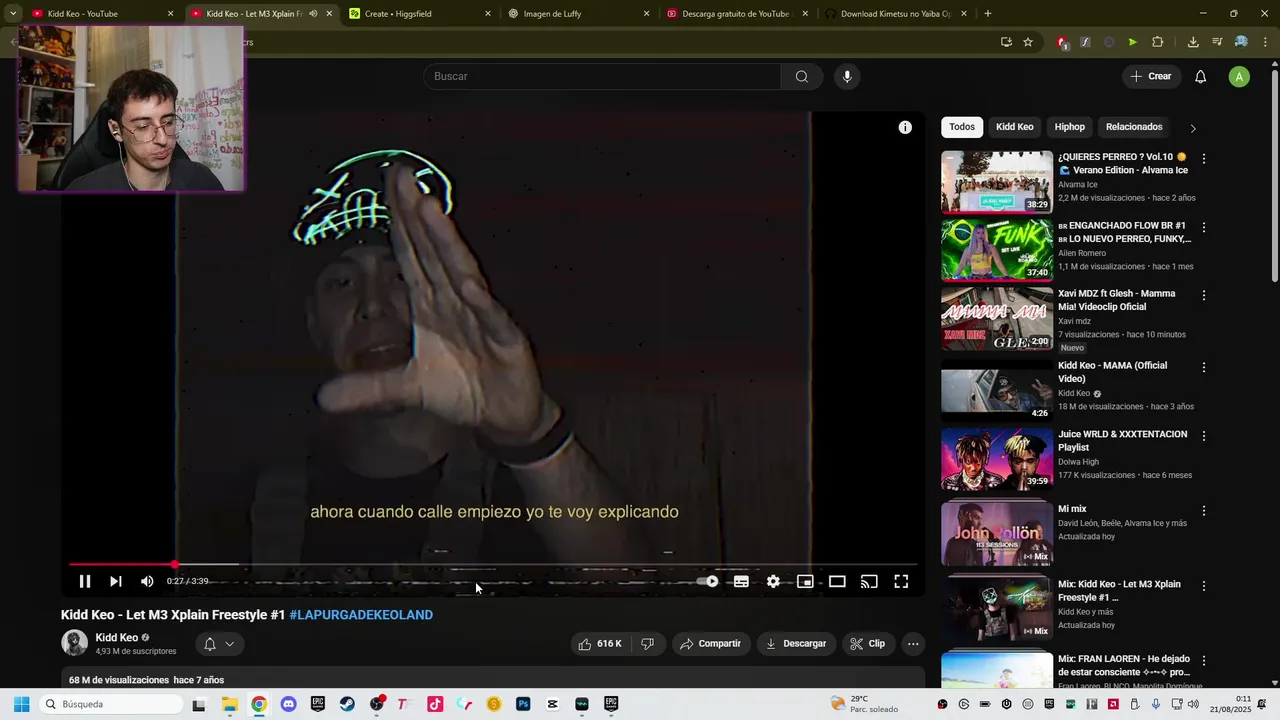The image size is (1280, 720).
Task: Open tab search dropdown at top-left
Action: coord(13,14)
